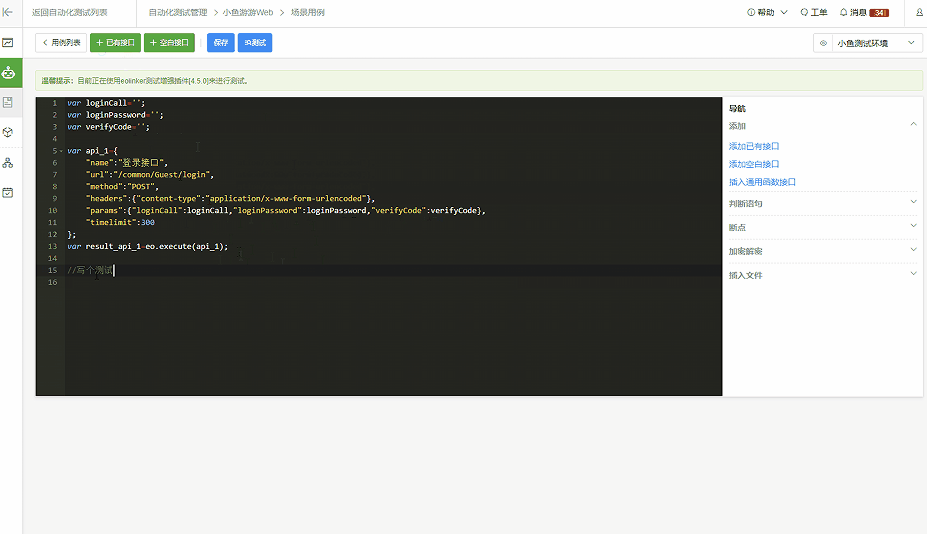The height and width of the screenshot is (534, 927).
Task: Click the "method":"POST" code line
Action: tap(122, 186)
